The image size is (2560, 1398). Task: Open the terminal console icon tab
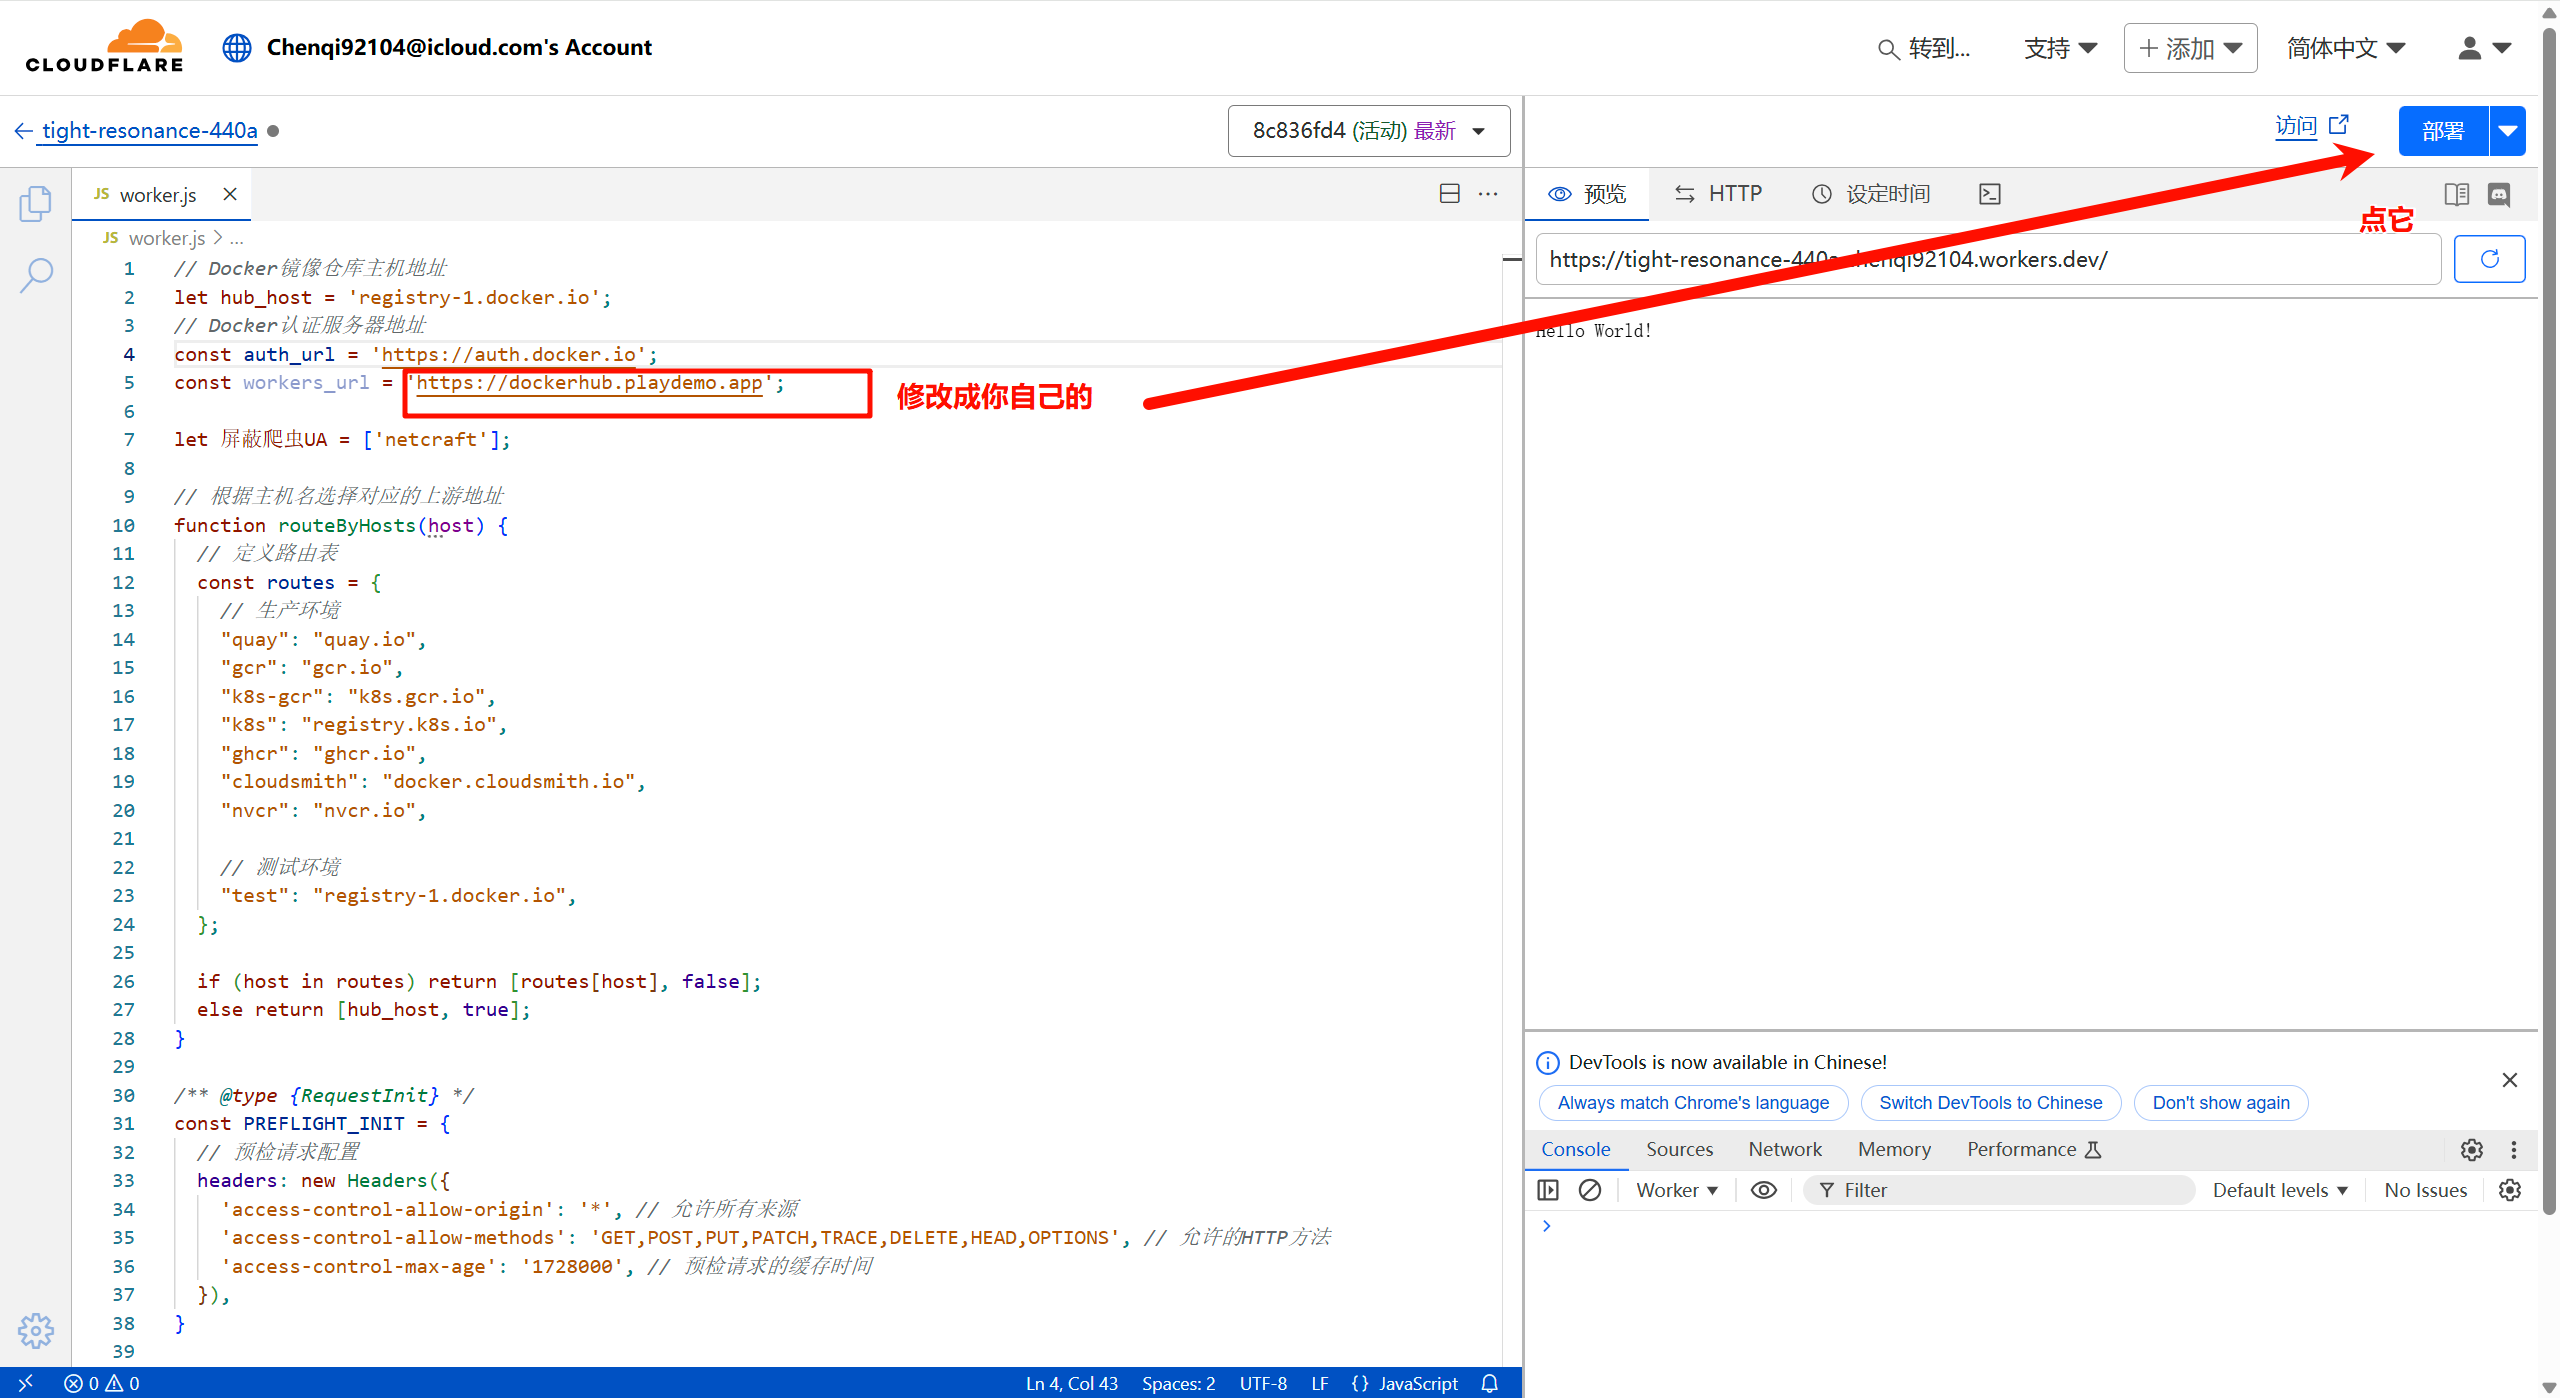pos(1990,194)
